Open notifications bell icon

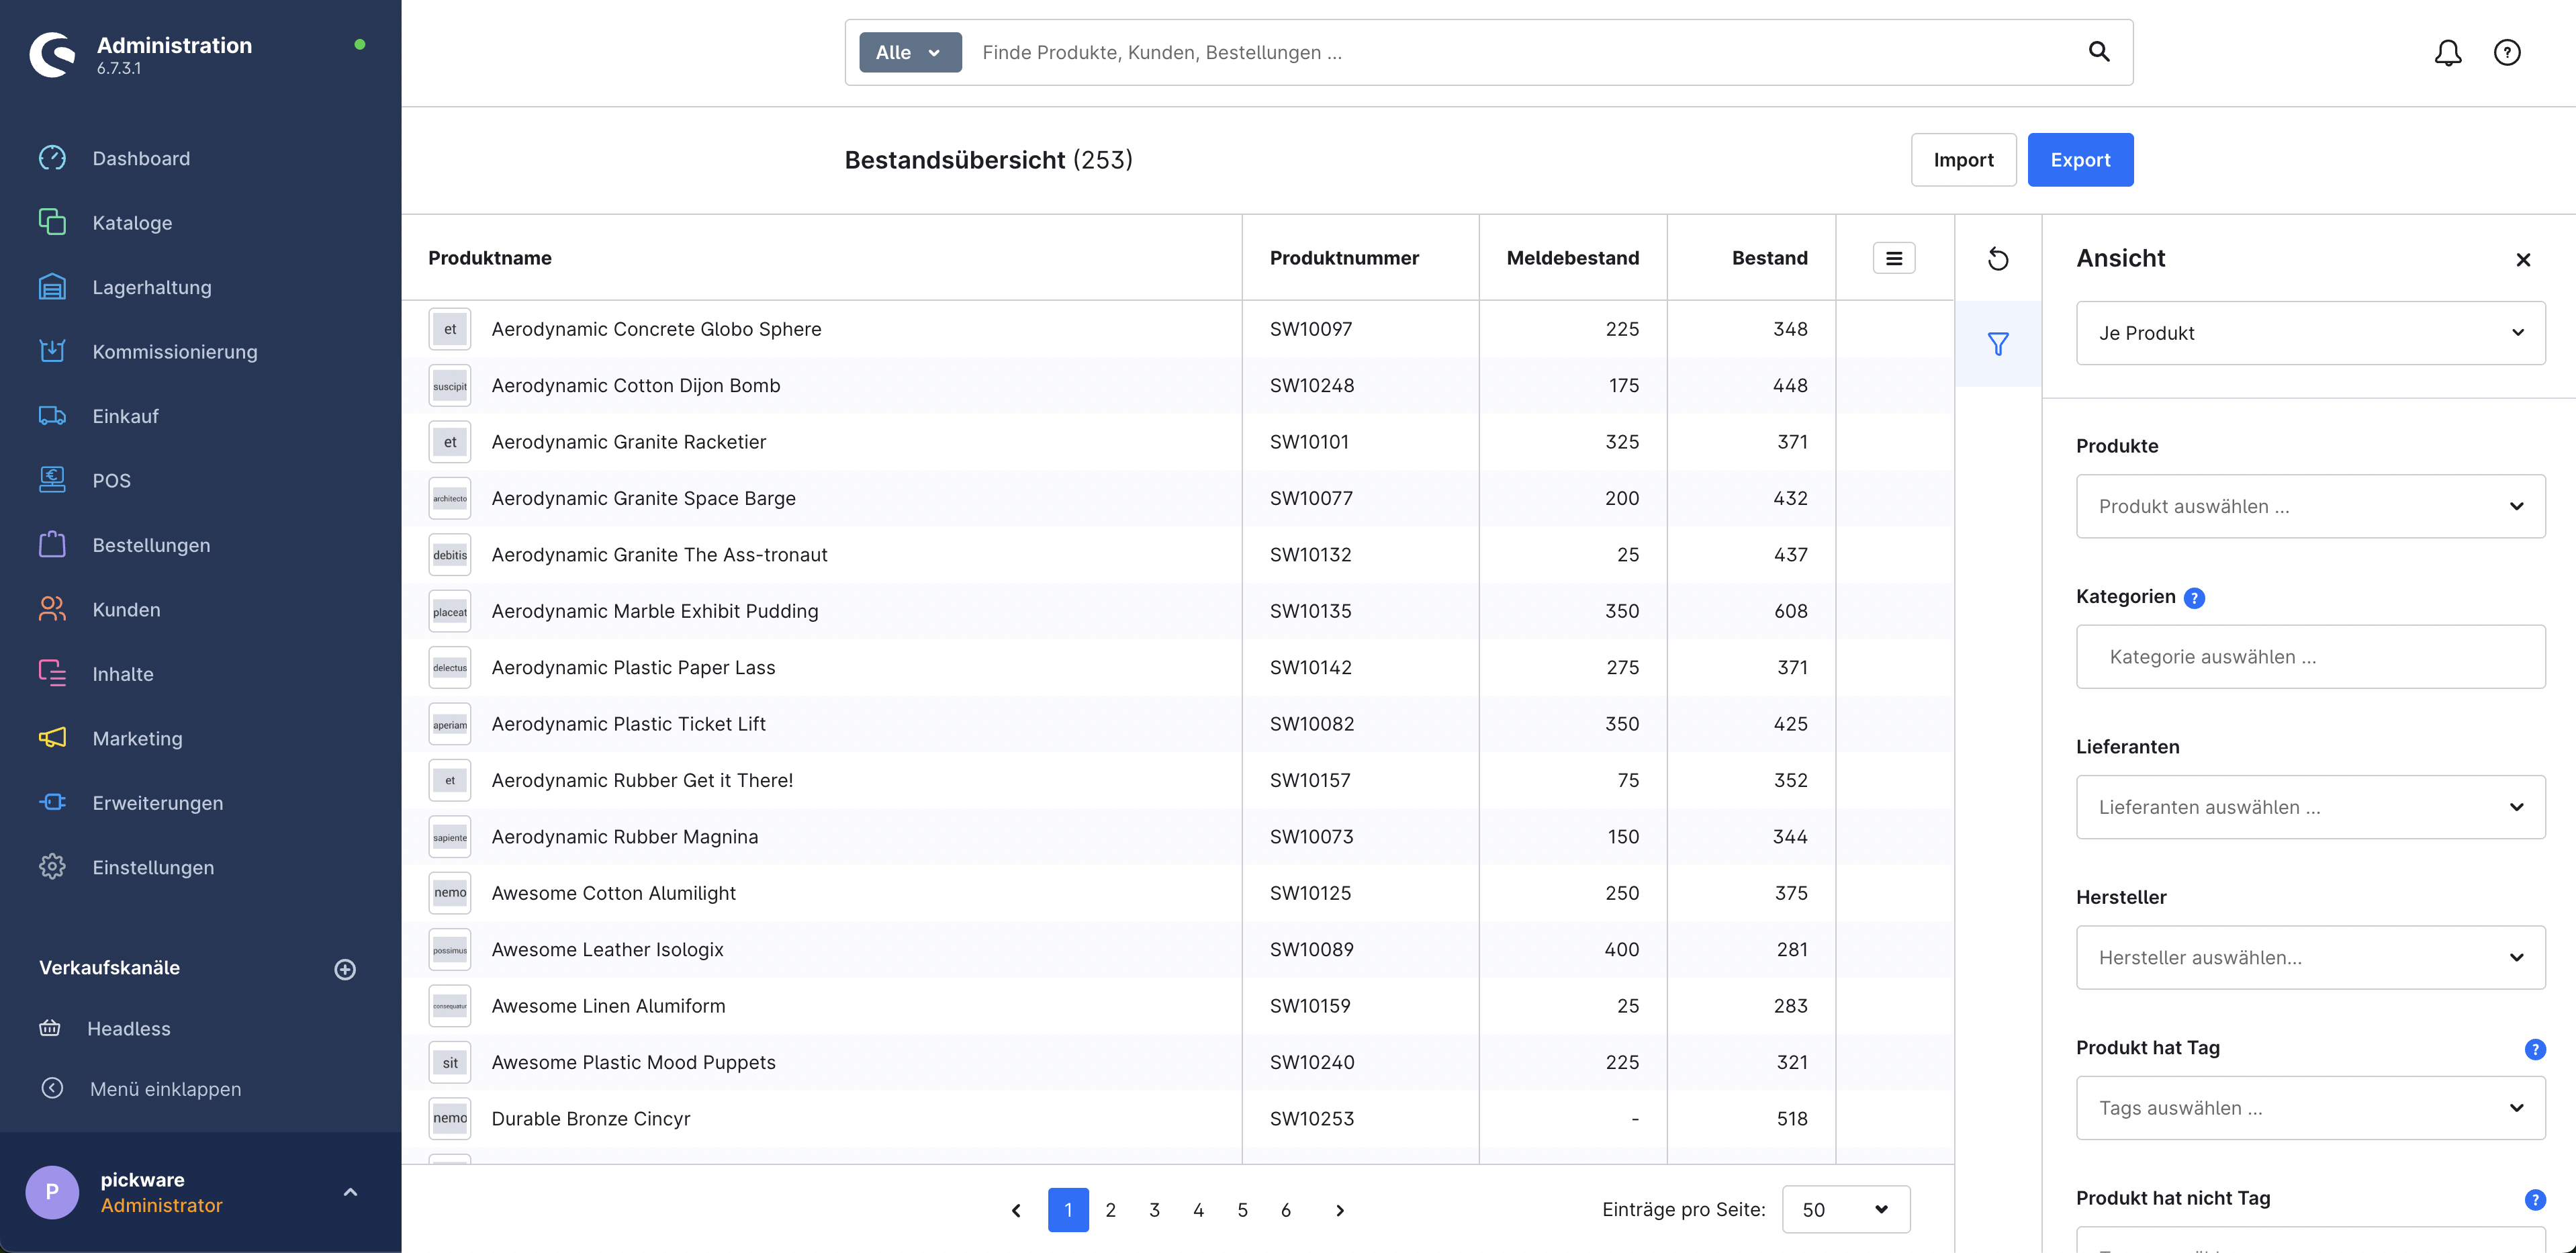pos(2447,53)
